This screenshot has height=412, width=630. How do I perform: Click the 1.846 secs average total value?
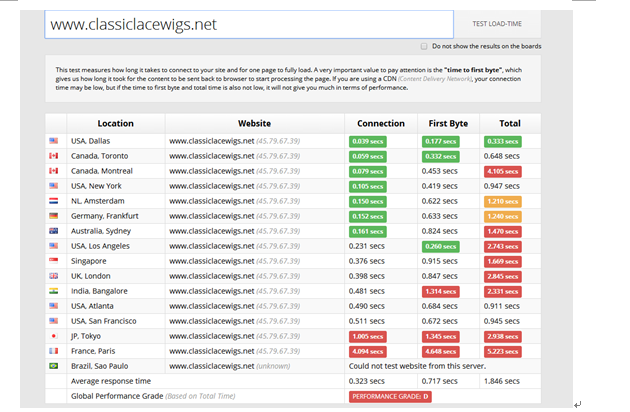pos(501,381)
